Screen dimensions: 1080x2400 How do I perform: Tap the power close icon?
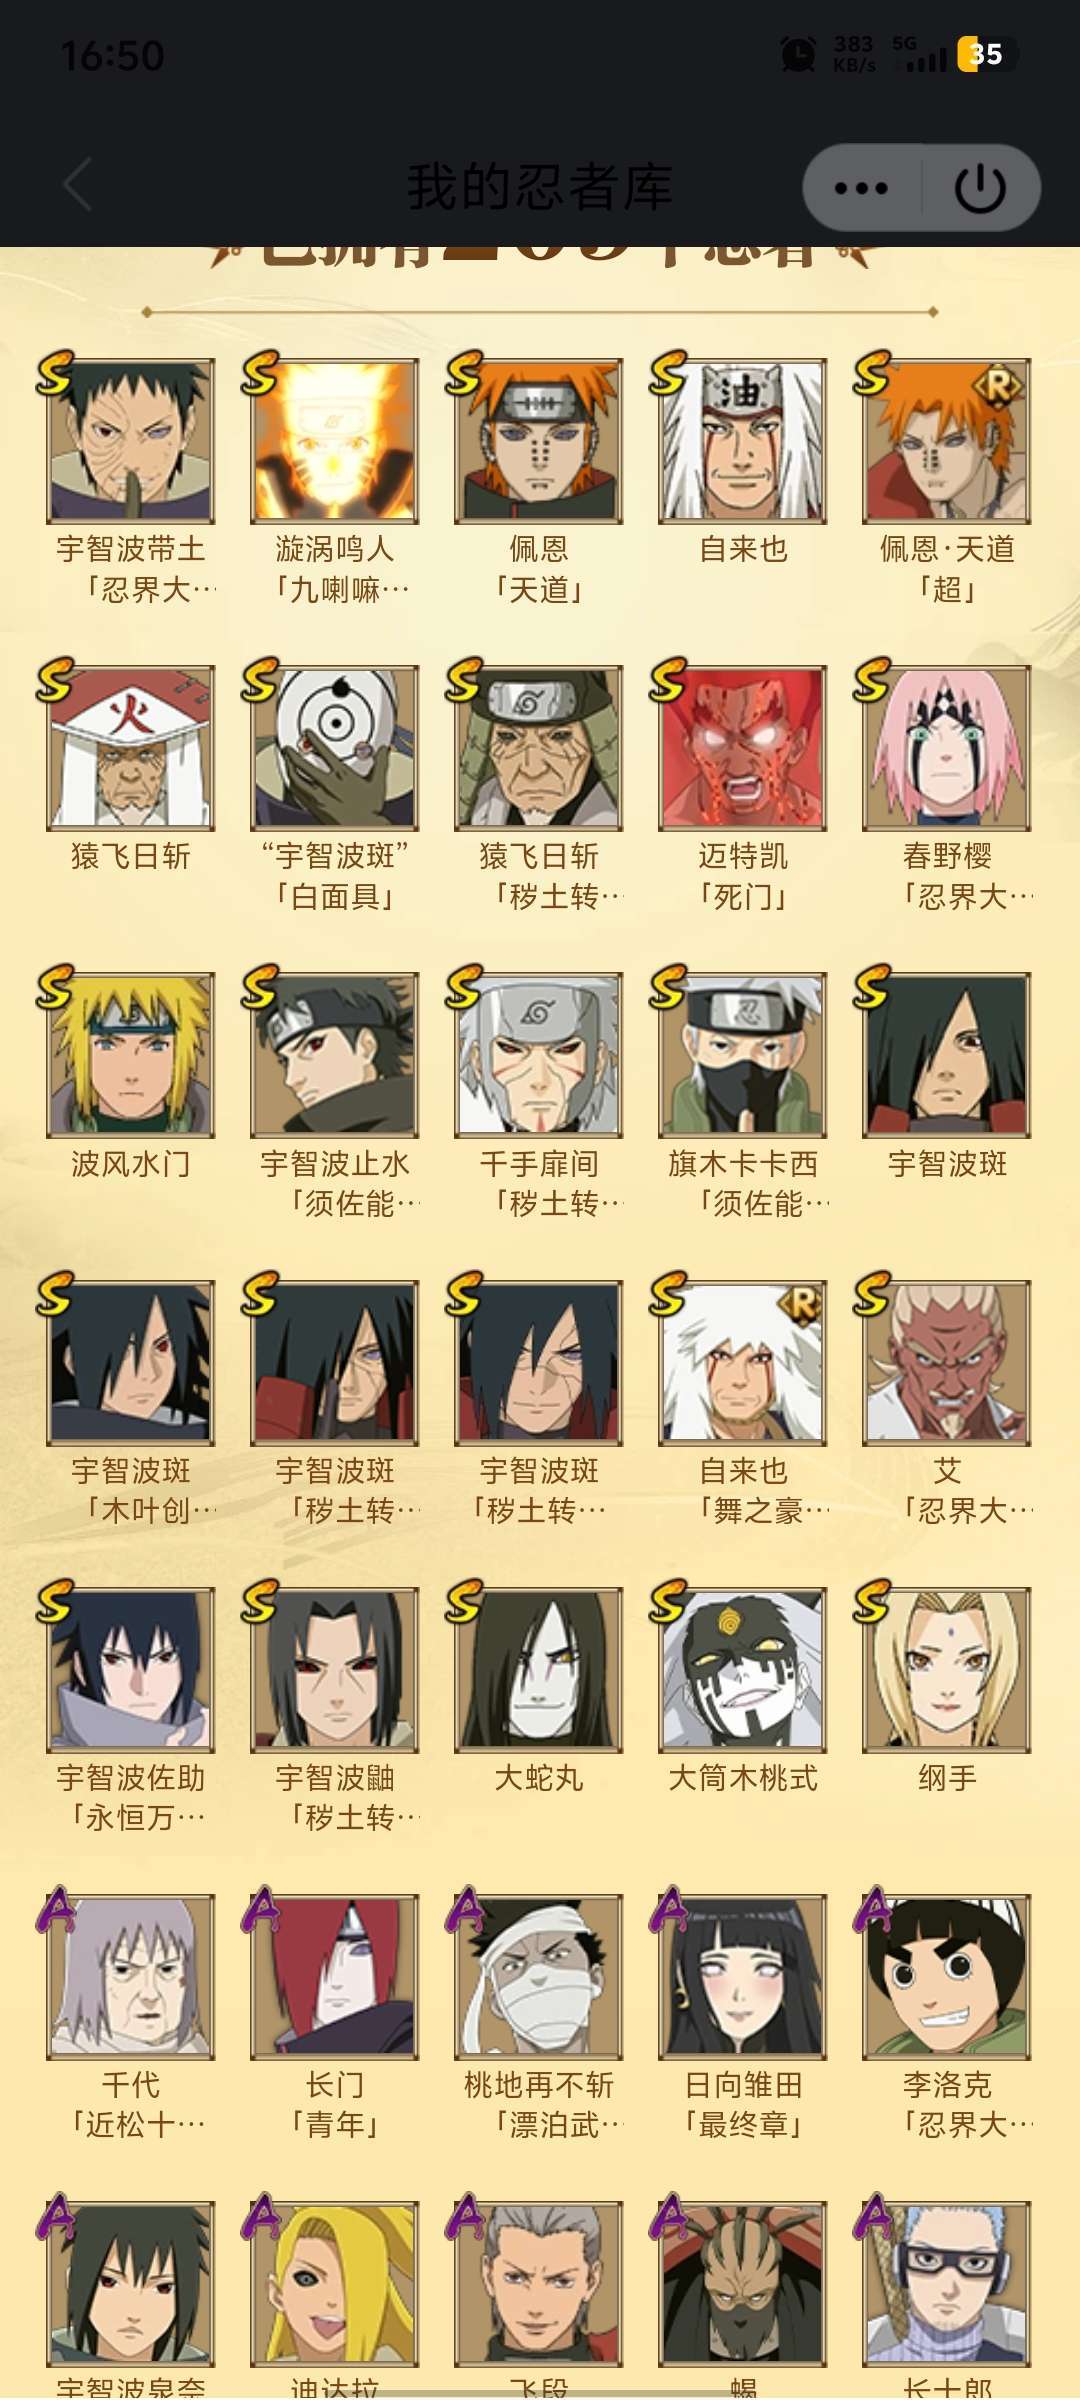tap(980, 188)
